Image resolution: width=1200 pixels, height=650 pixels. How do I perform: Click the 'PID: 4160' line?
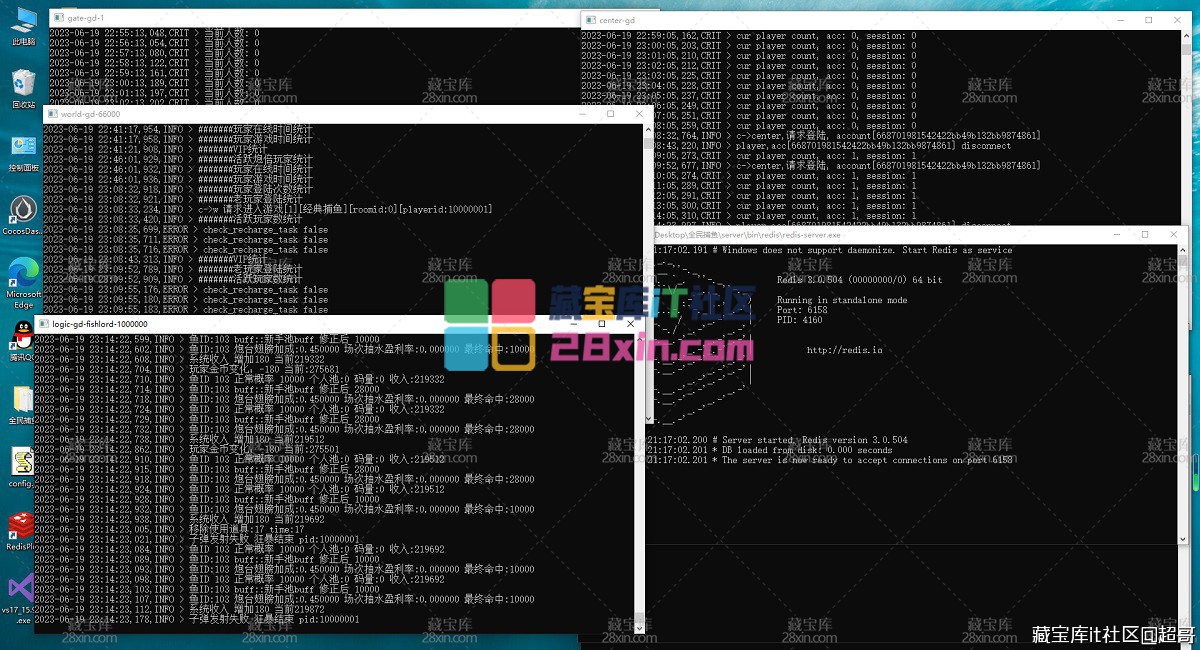(800, 320)
